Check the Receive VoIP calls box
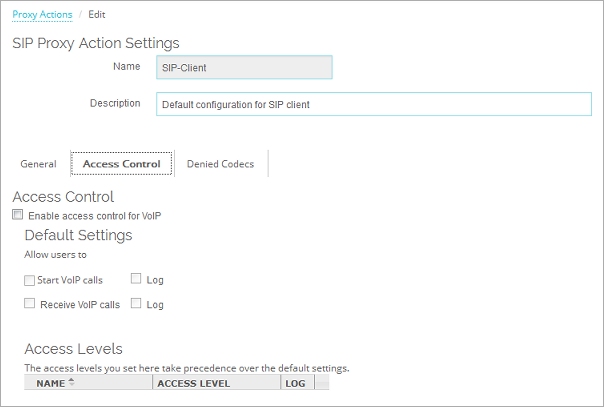This screenshot has width=604, height=407. tap(29, 304)
